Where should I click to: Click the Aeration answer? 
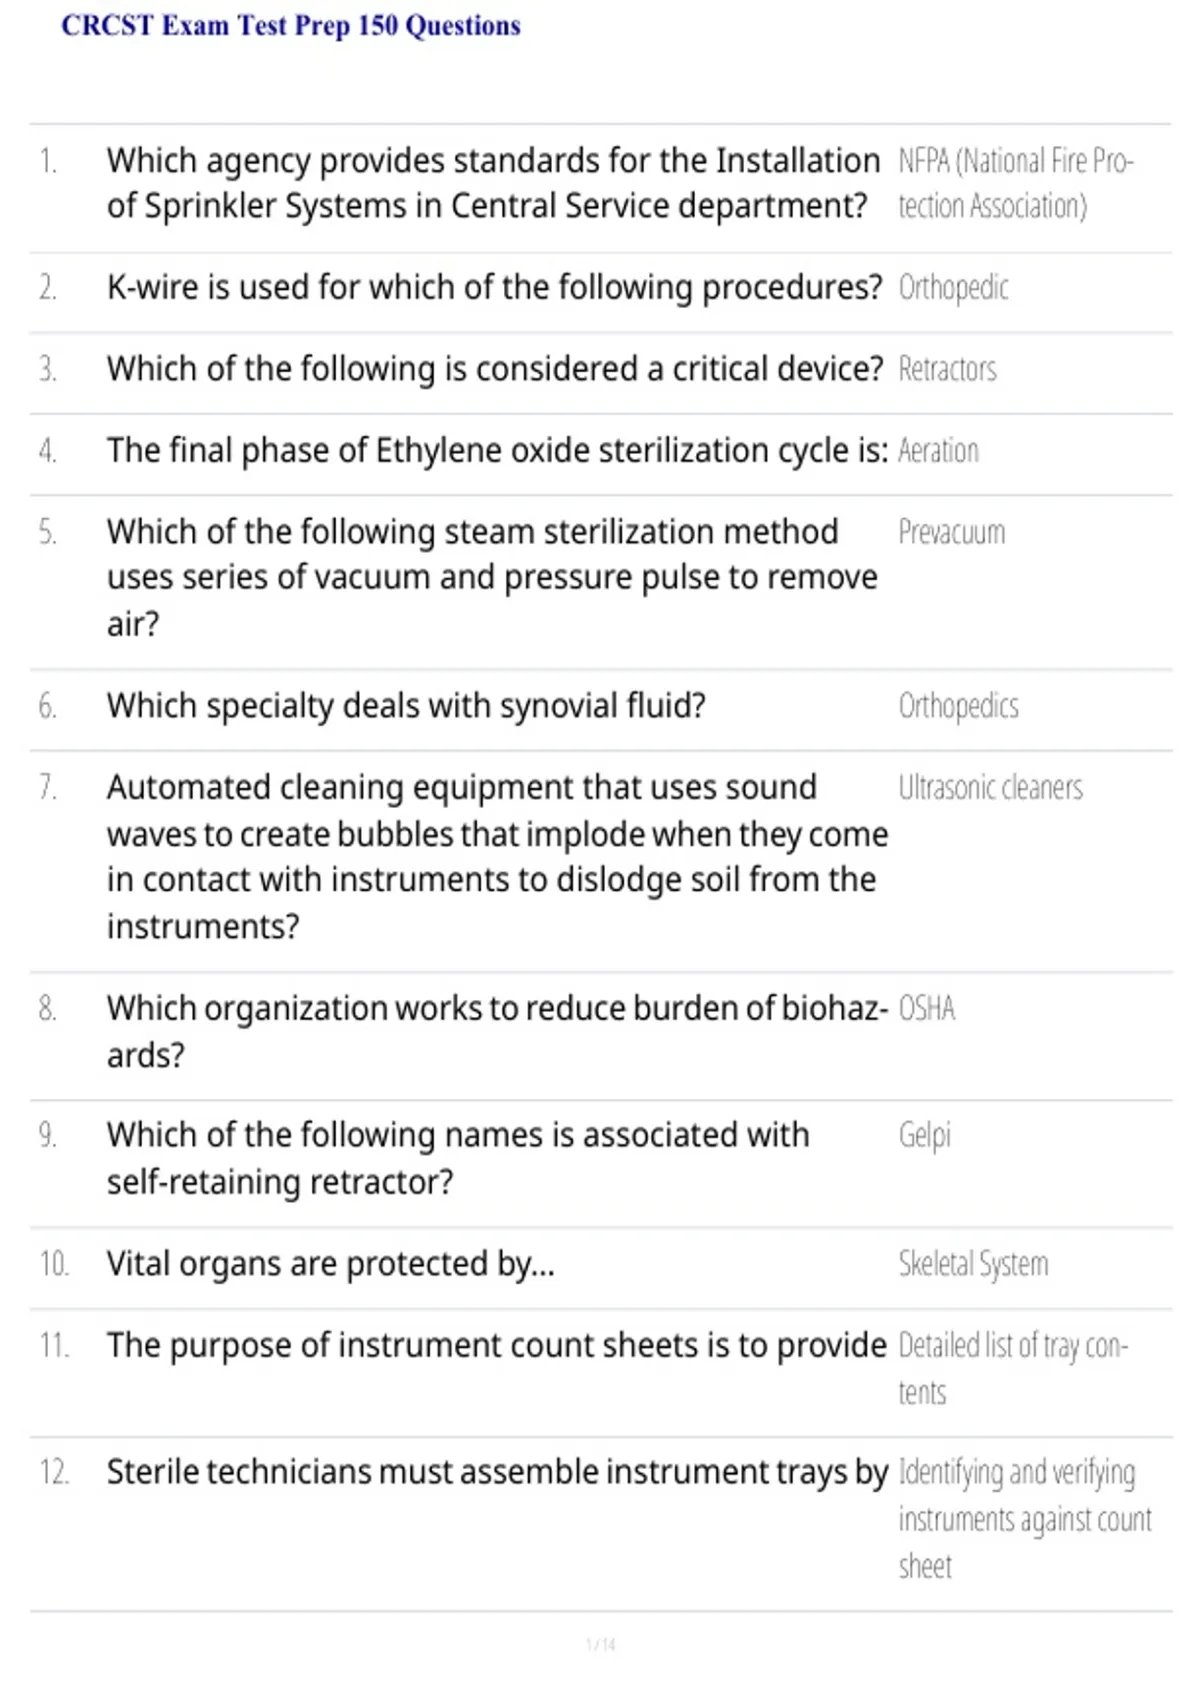click(938, 451)
